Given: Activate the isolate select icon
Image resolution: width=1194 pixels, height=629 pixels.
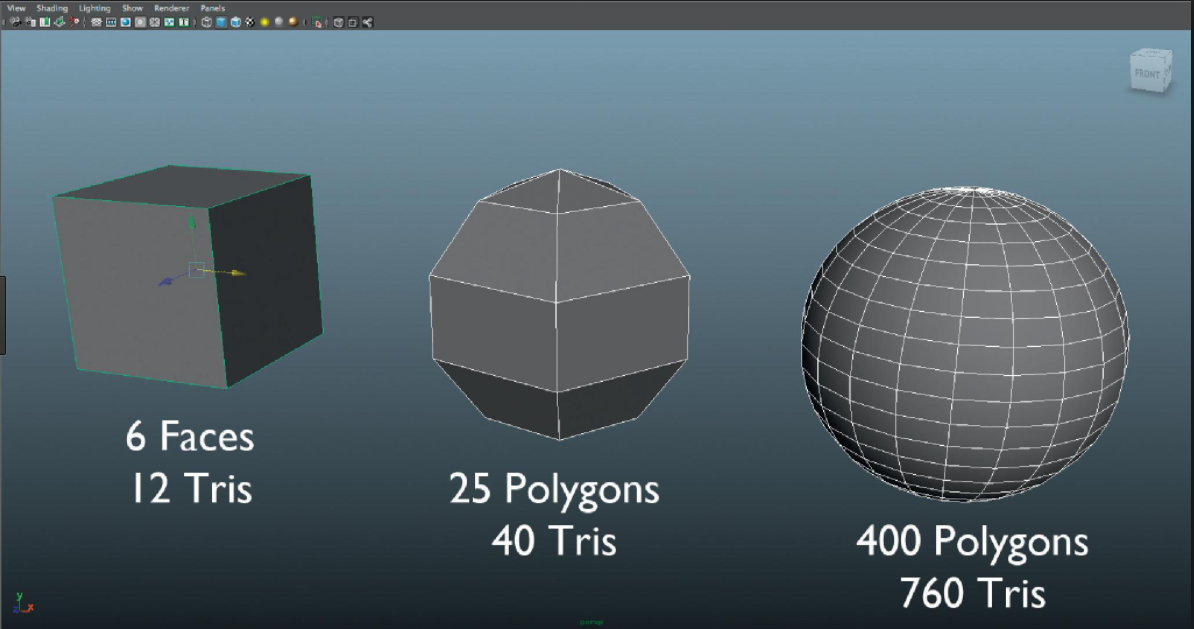Looking at the screenshot, I should [316, 21].
